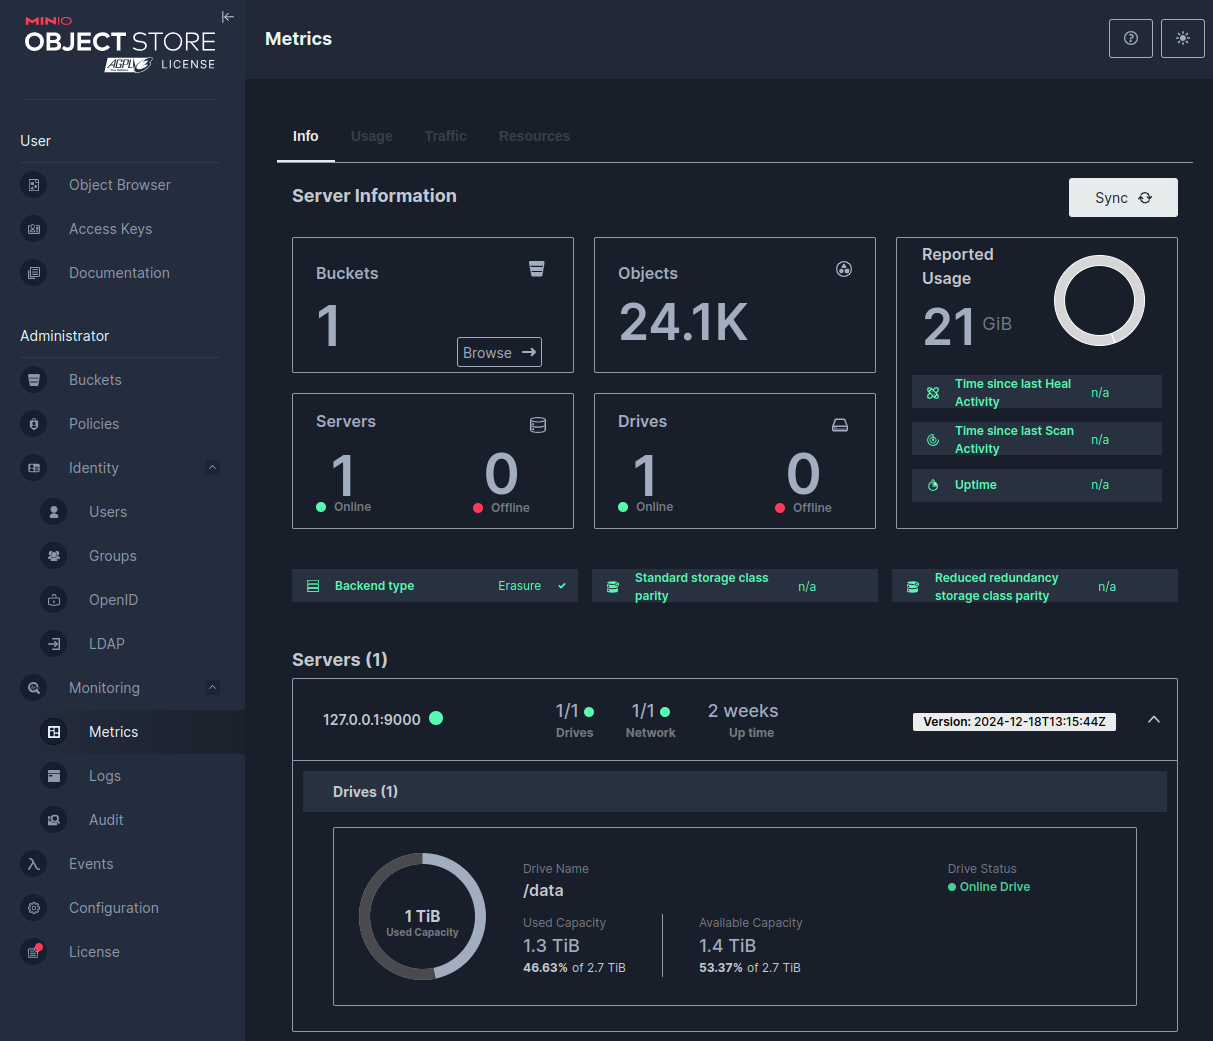Screen dimensions: 1213x1041
Task: Collapse the Identity menu chevron
Action: pyautogui.click(x=212, y=467)
